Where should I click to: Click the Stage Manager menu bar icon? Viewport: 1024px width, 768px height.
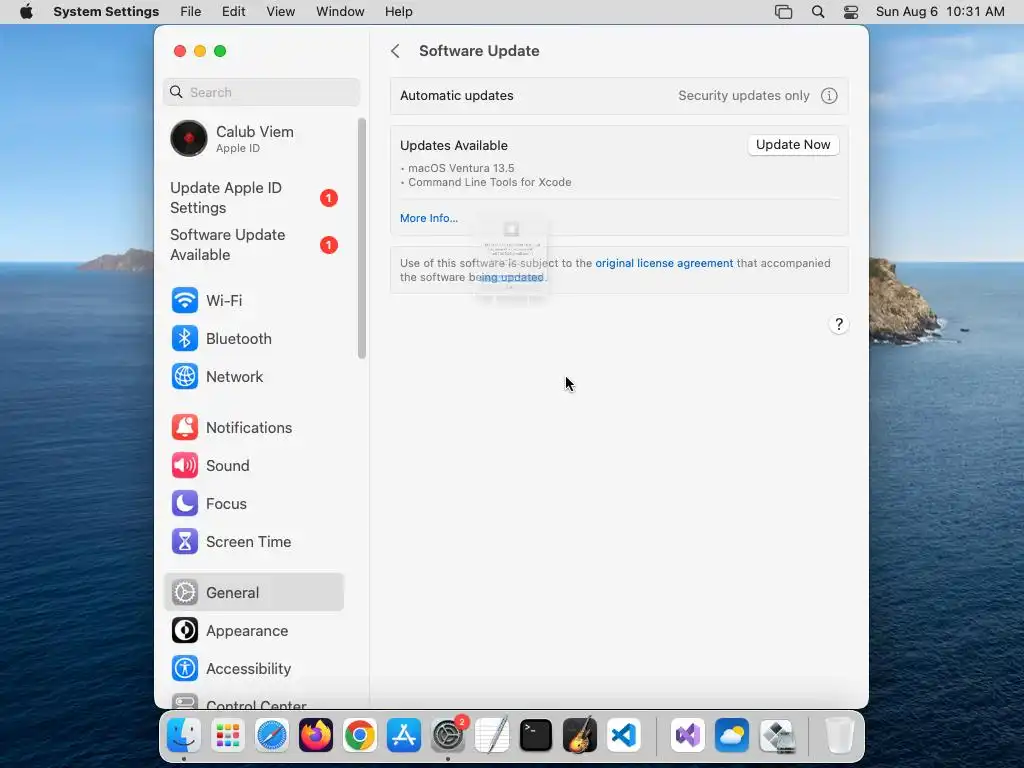[783, 12]
